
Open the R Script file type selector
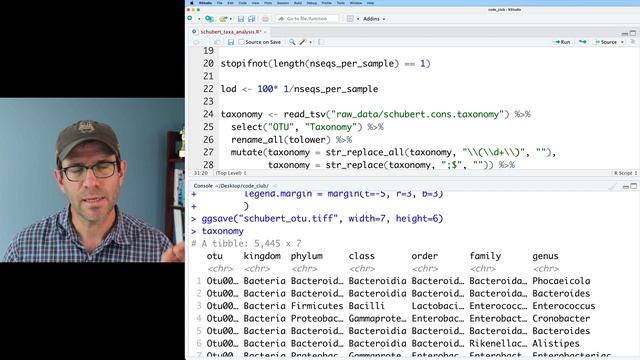626,173
